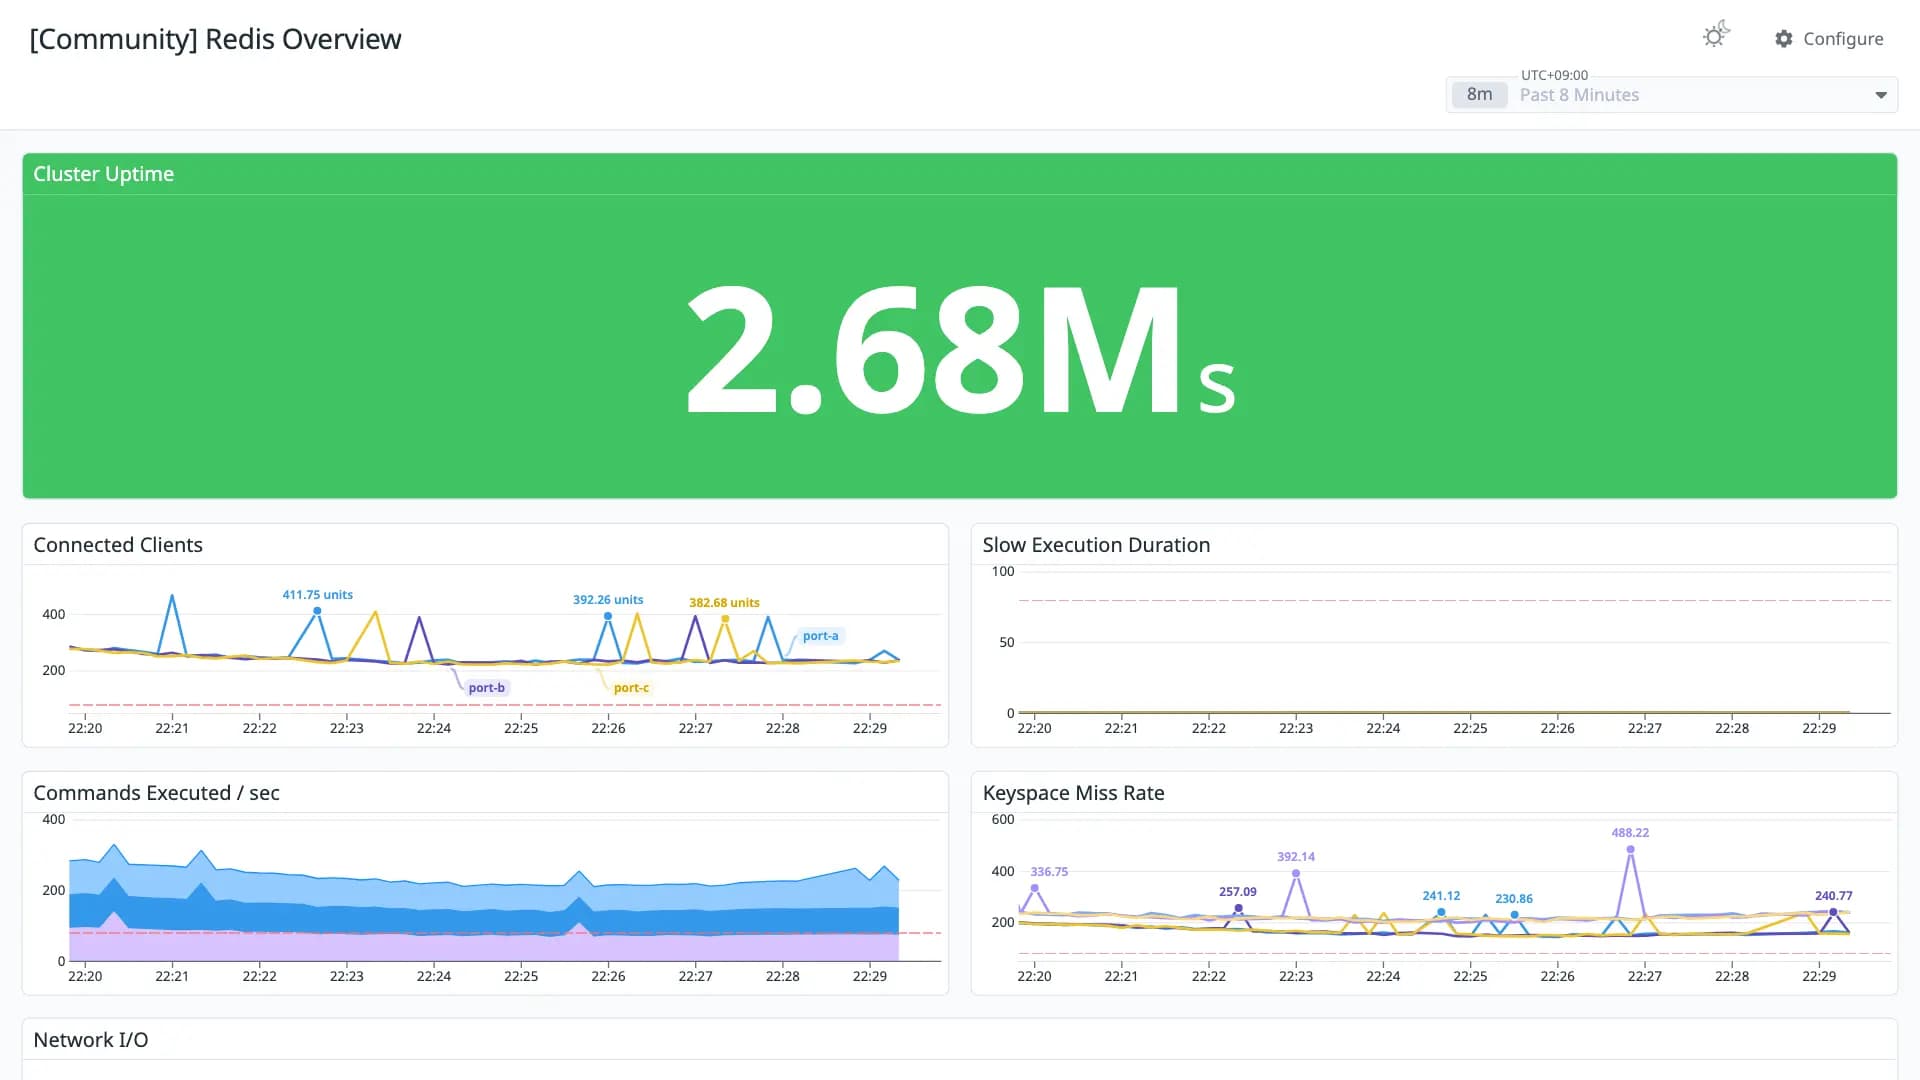The width and height of the screenshot is (1920, 1080).
Task: Click the 382.68 units peak marker
Action: coord(725,619)
